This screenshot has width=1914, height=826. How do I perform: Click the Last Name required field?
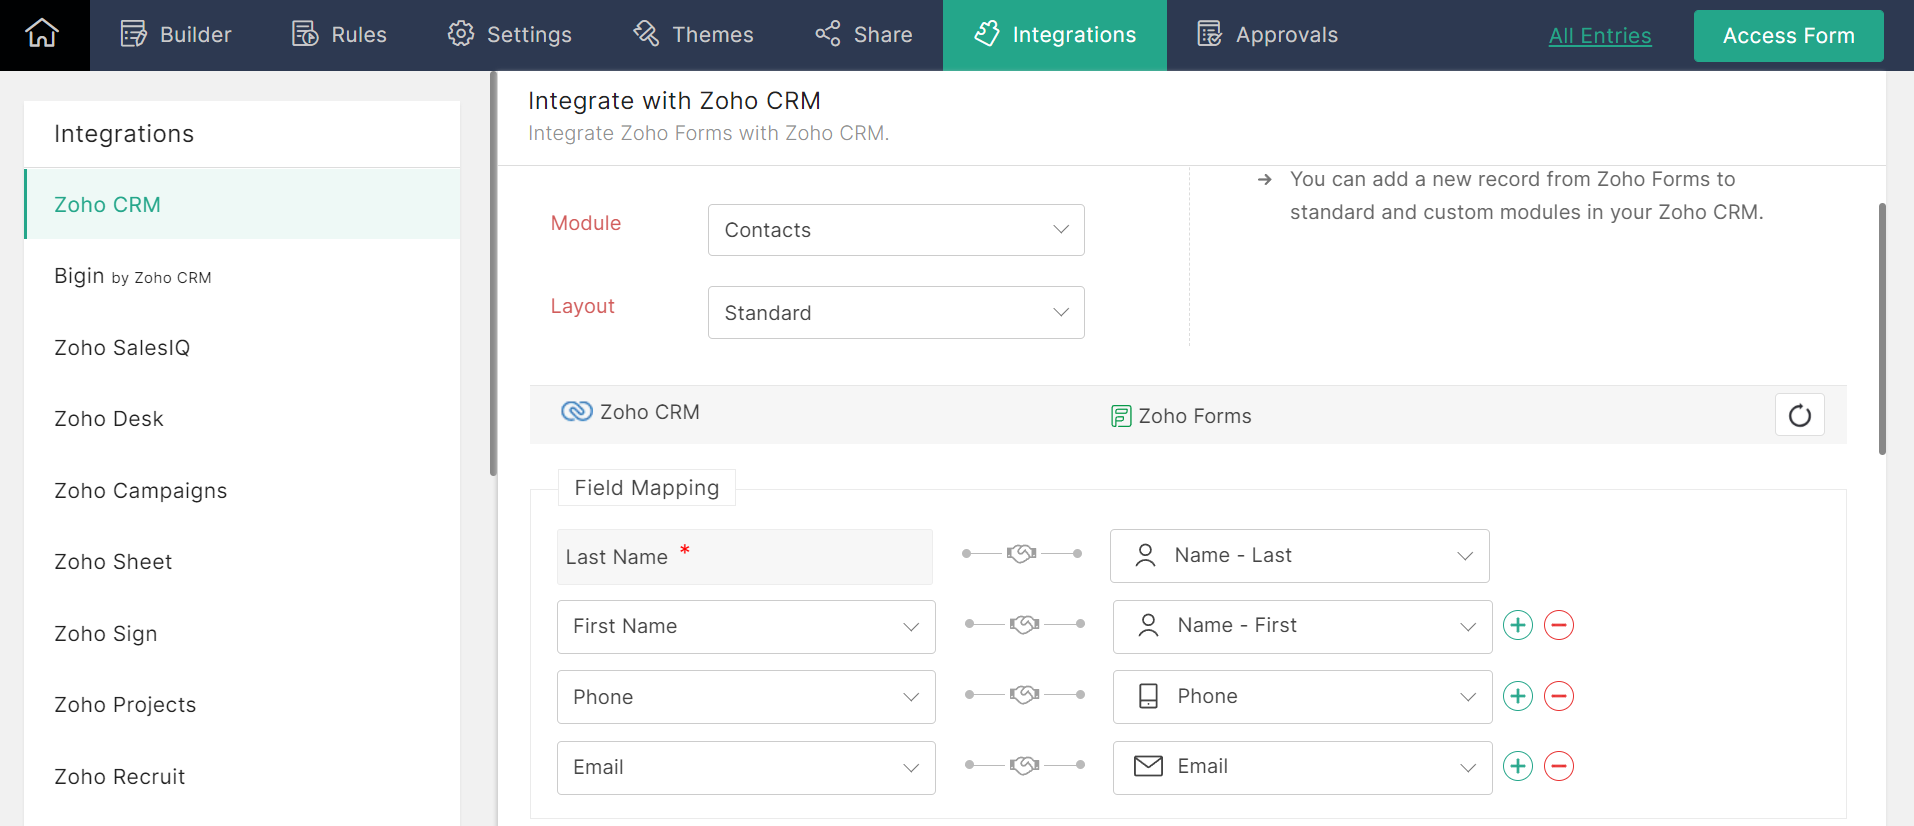745,557
